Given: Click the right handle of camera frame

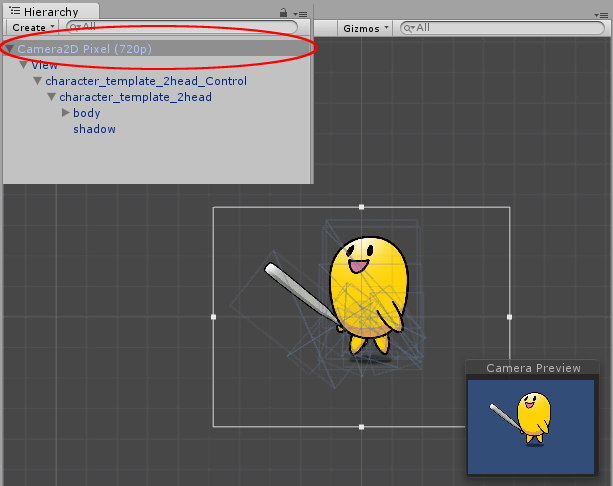Looking at the screenshot, I should click(x=509, y=317).
